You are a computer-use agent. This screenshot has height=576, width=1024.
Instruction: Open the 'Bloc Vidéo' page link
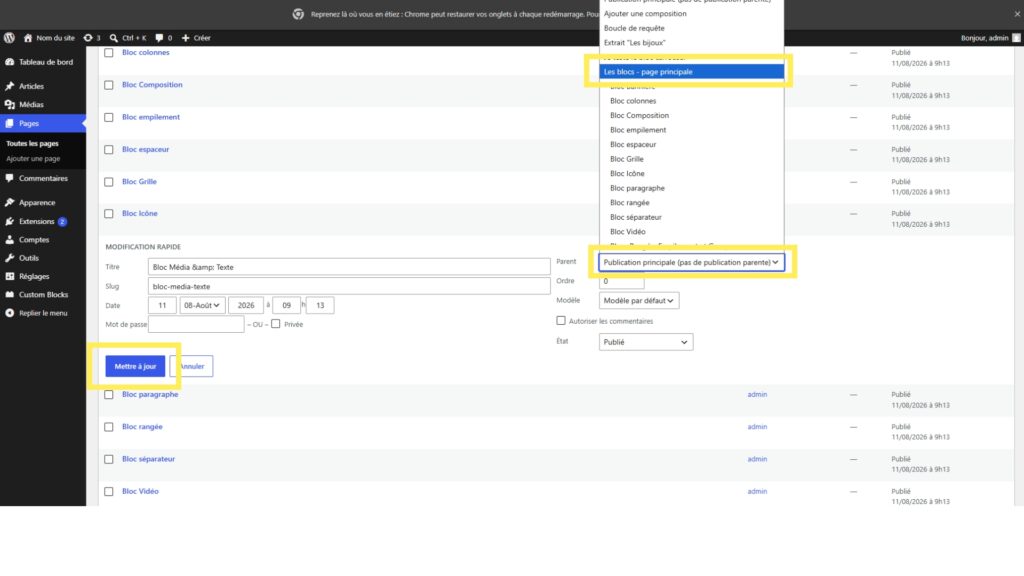tap(140, 491)
